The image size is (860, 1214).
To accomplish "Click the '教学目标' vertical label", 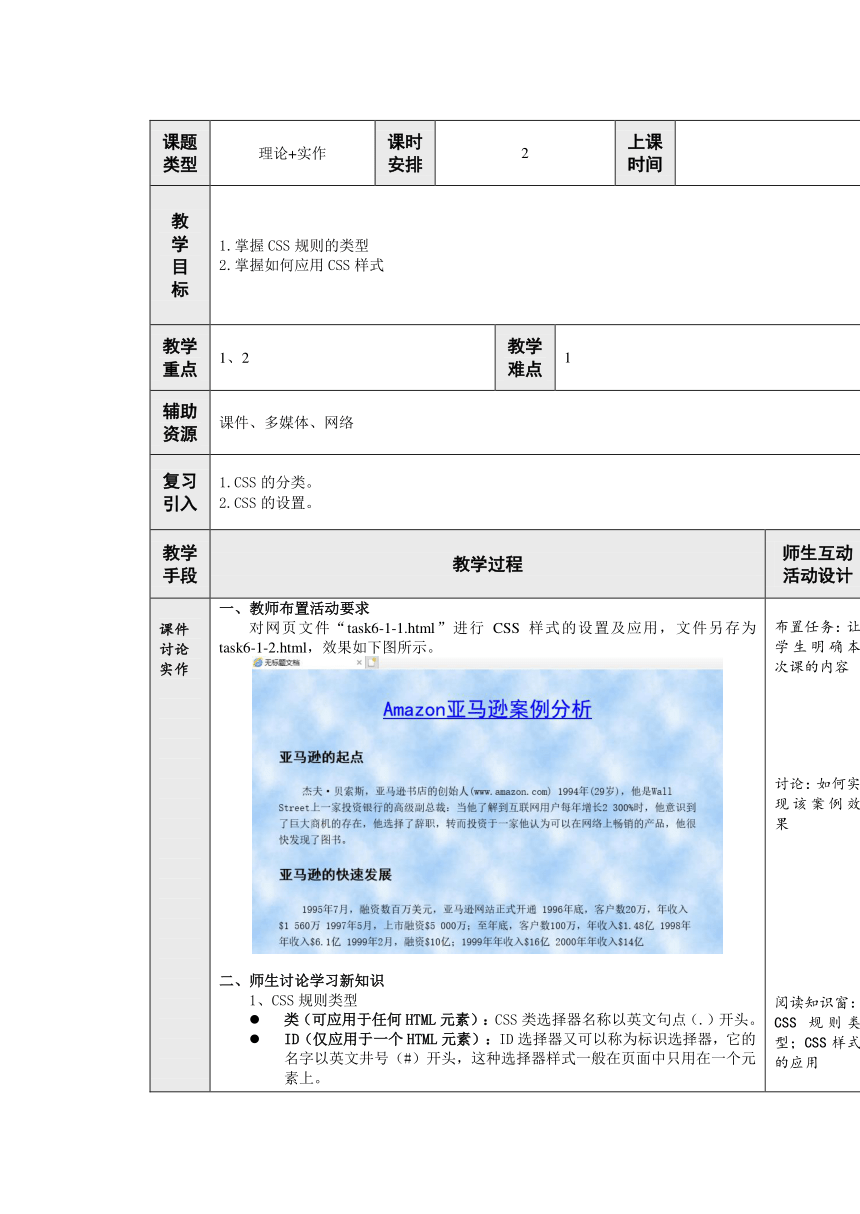I will 180,255.
